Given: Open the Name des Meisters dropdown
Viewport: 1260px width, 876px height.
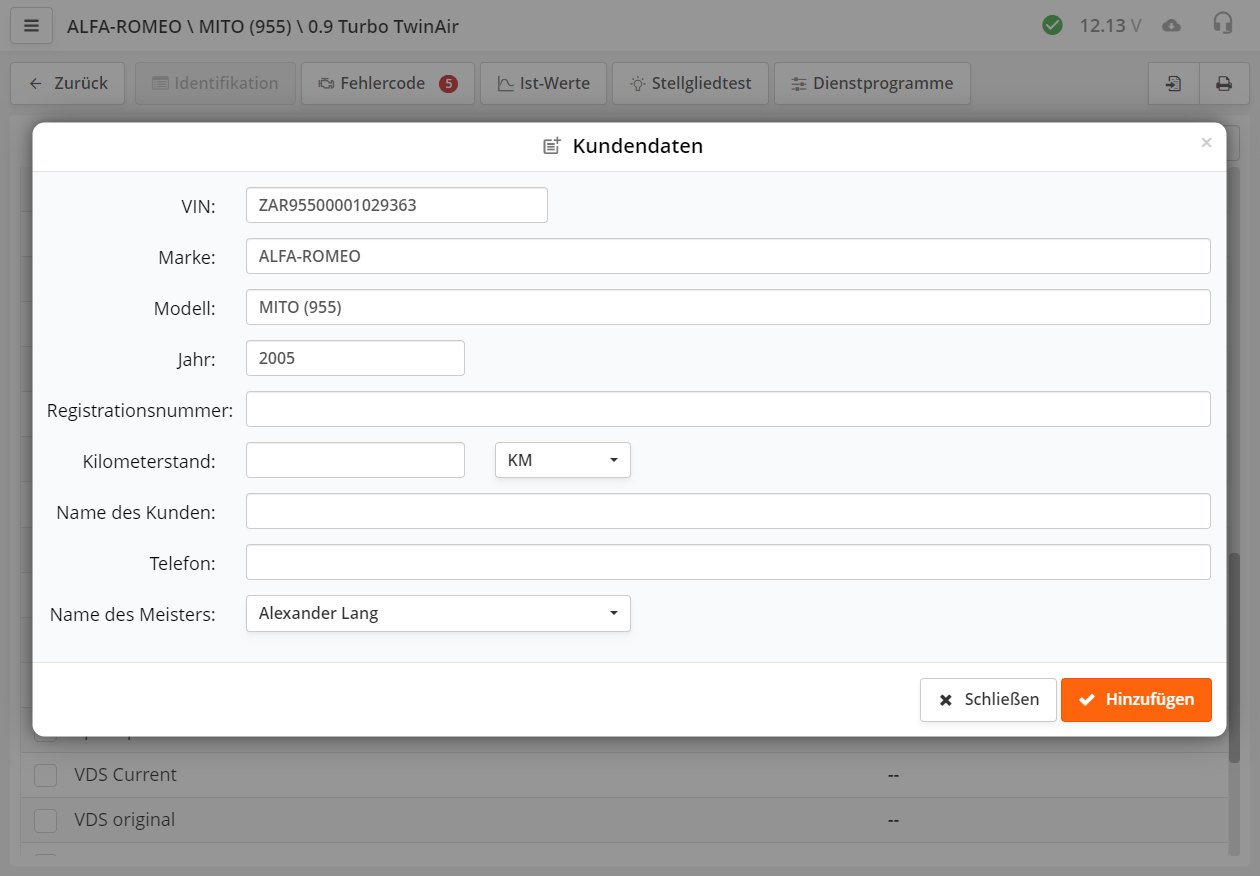Looking at the screenshot, I should click(x=438, y=614).
